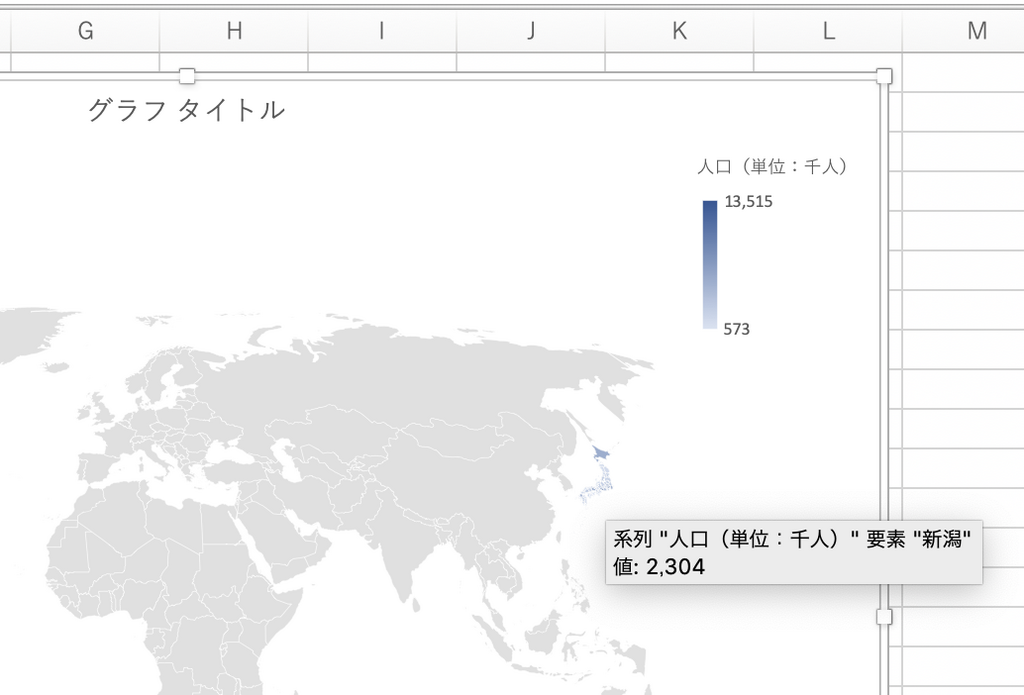Click the column I header
Screen dimensions: 1024x695
381,31
